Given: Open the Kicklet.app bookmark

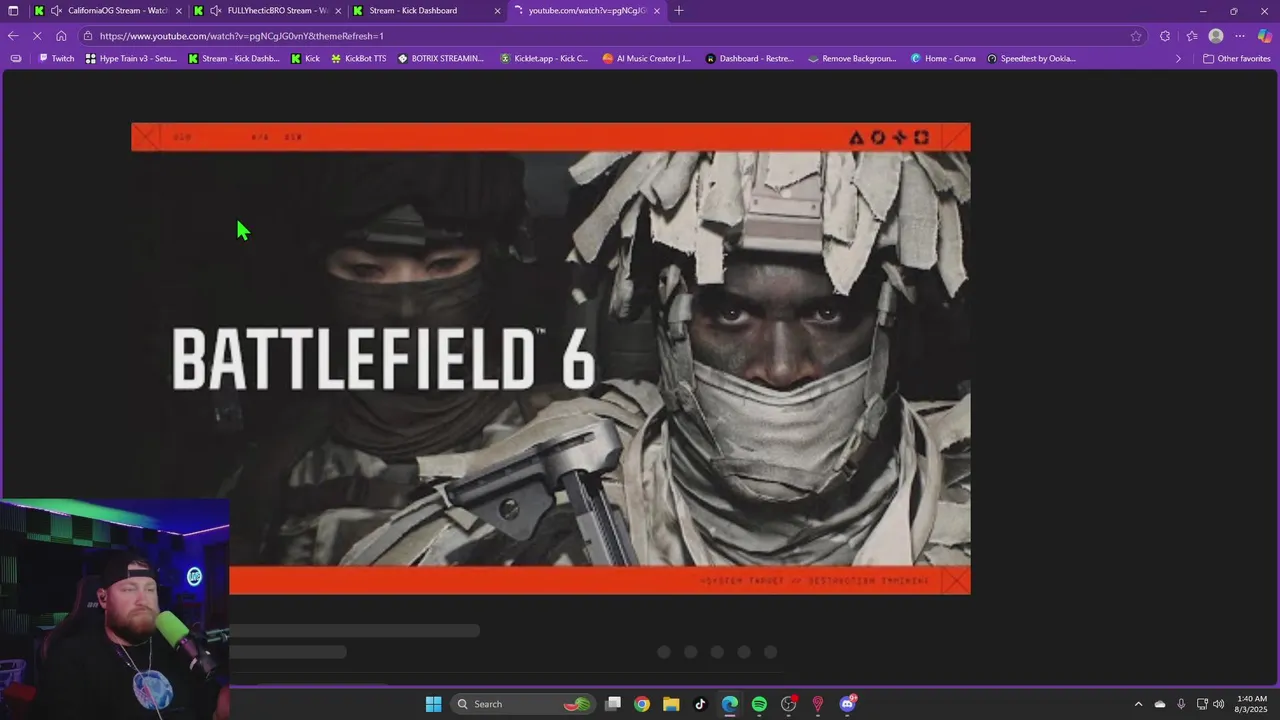Looking at the screenshot, I should [544, 59].
